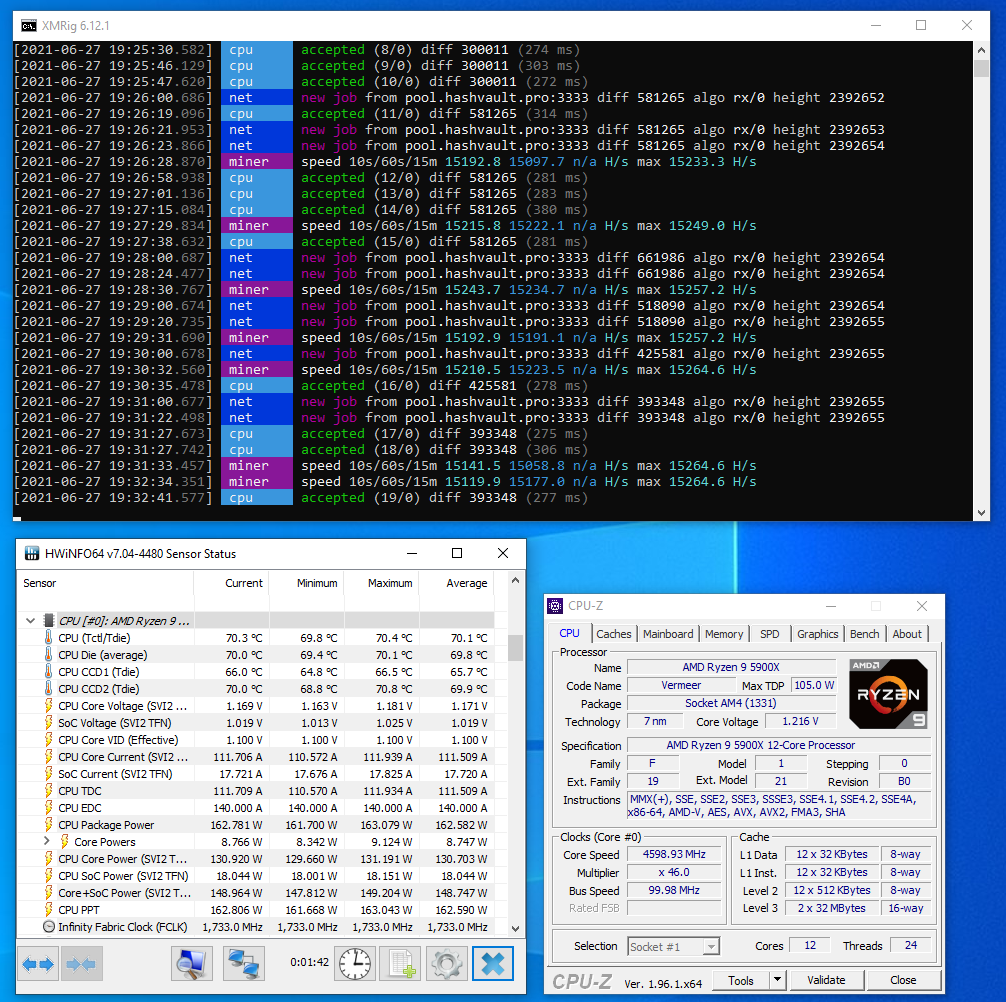Screen dimensions: 1006x1002
Task: Click the Multiplier value x 46.0 field
Action: (674, 872)
